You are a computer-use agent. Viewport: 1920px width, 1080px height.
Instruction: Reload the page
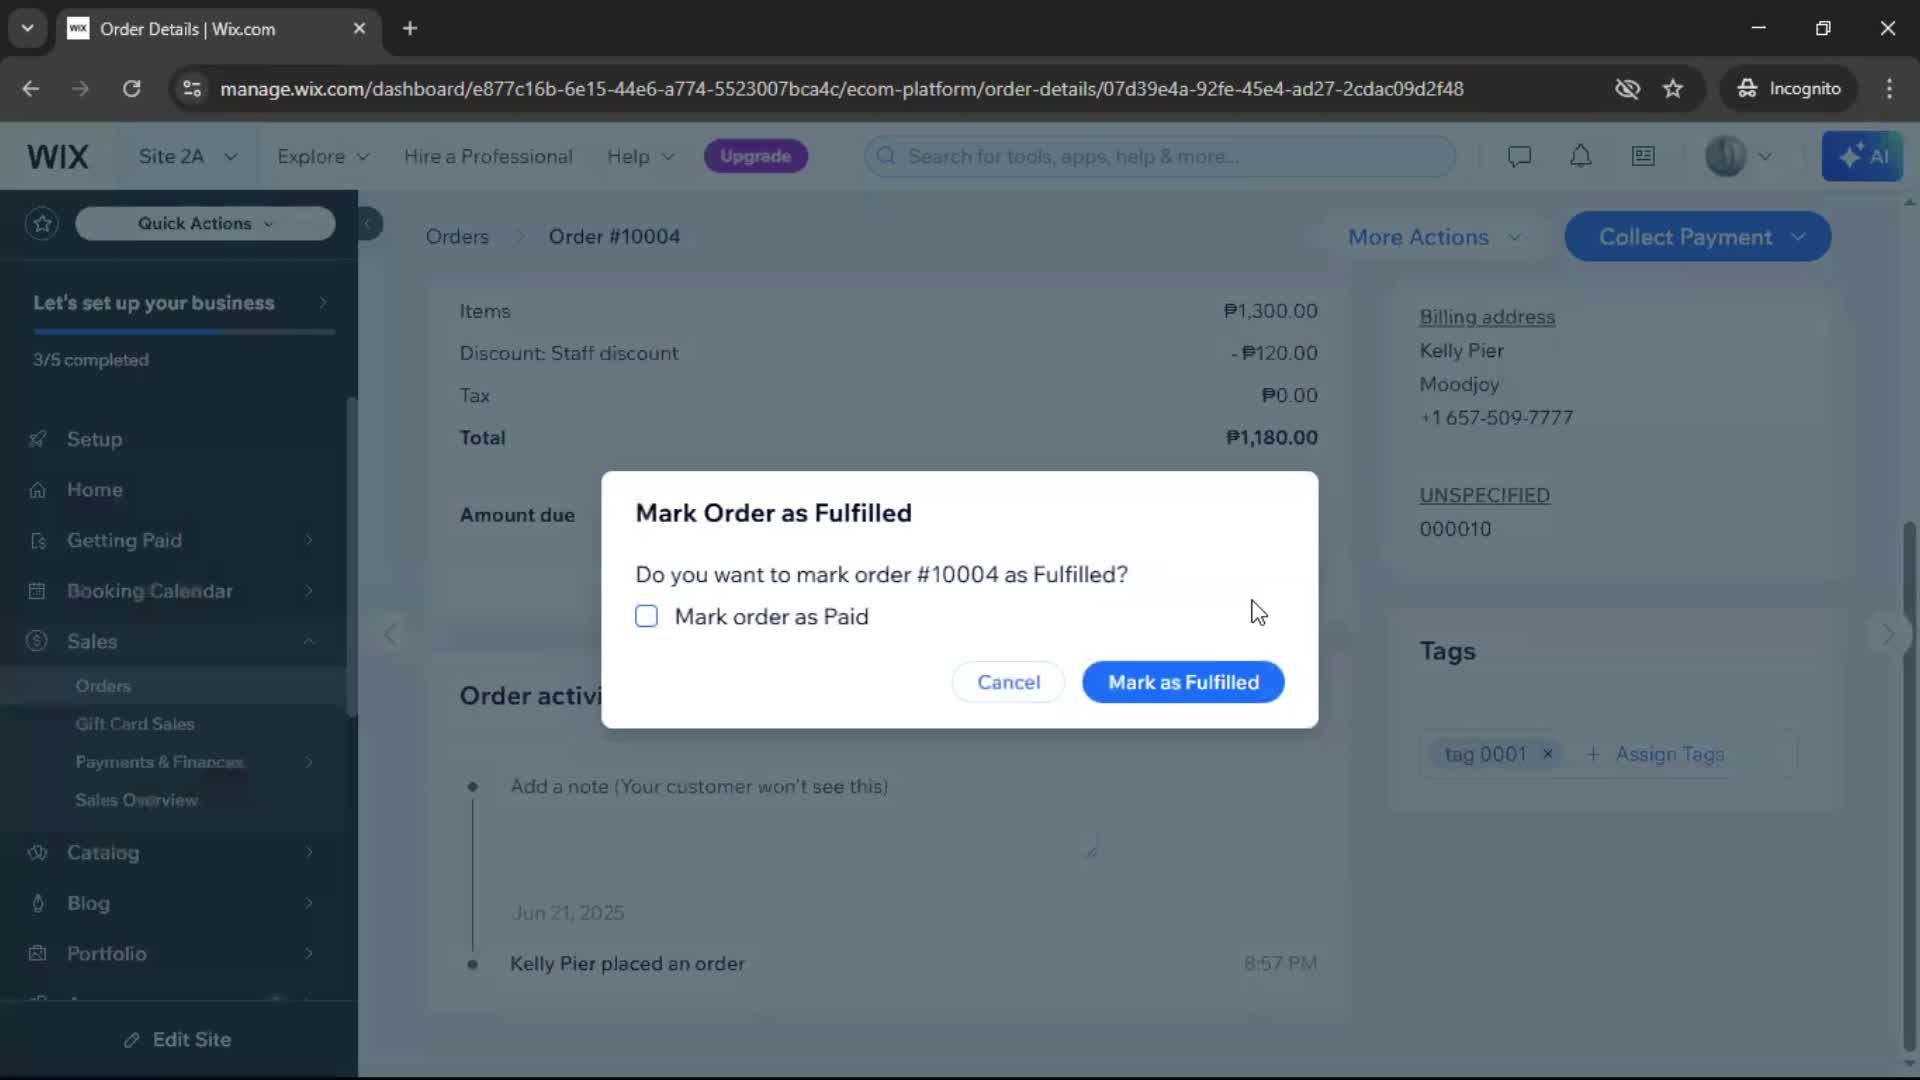(131, 89)
